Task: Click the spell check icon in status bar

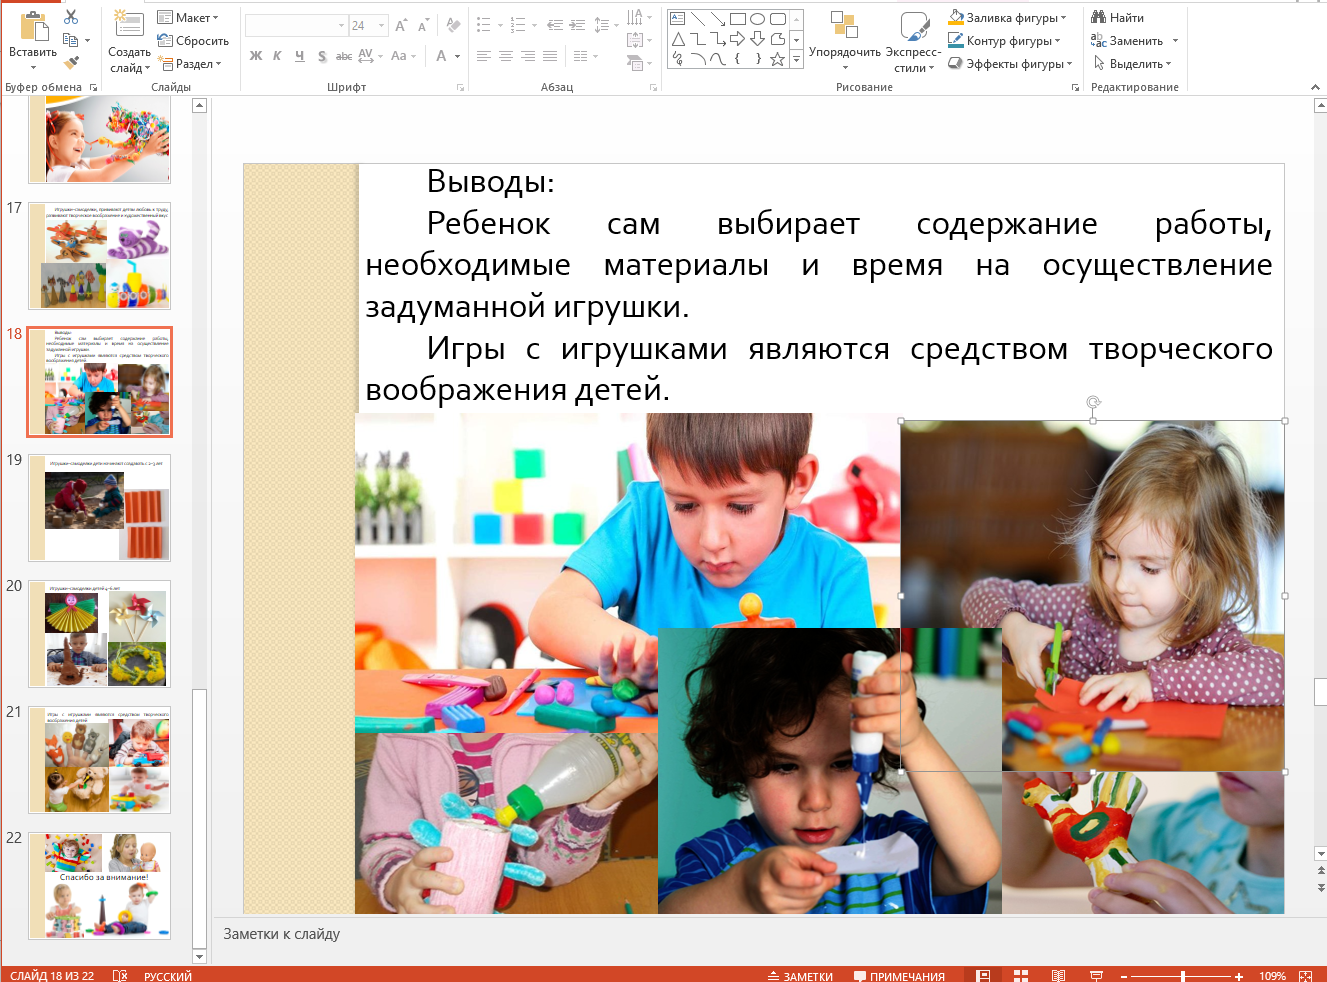Action: pyautogui.click(x=120, y=976)
